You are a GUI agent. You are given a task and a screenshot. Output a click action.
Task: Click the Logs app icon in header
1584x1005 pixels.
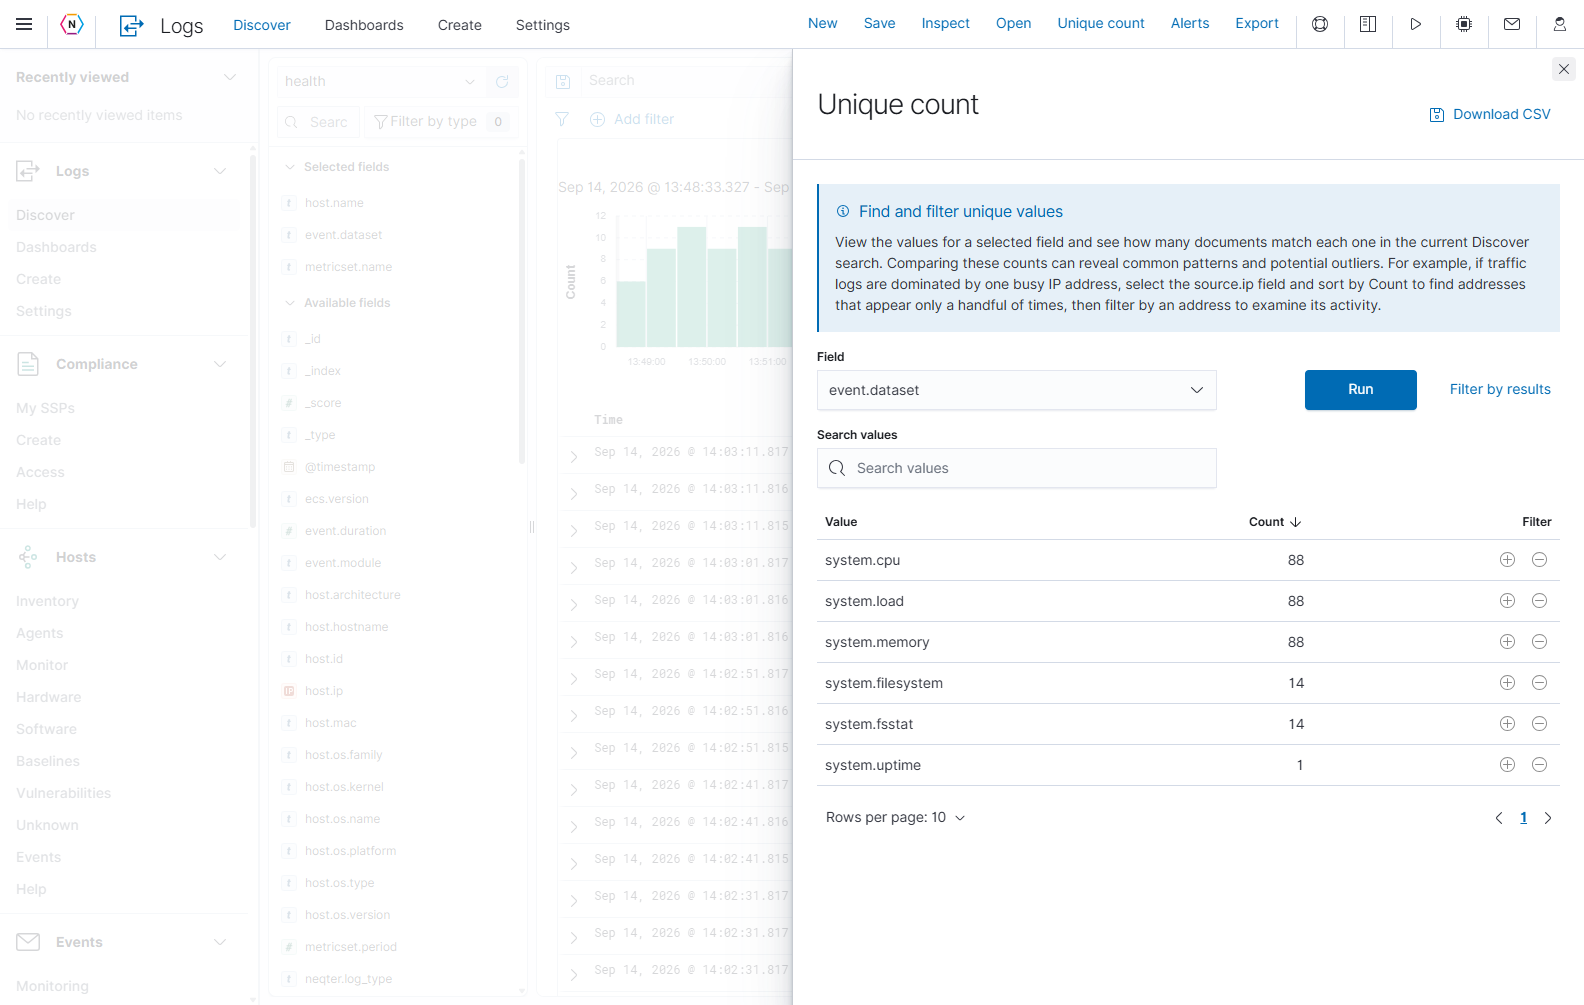131,25
